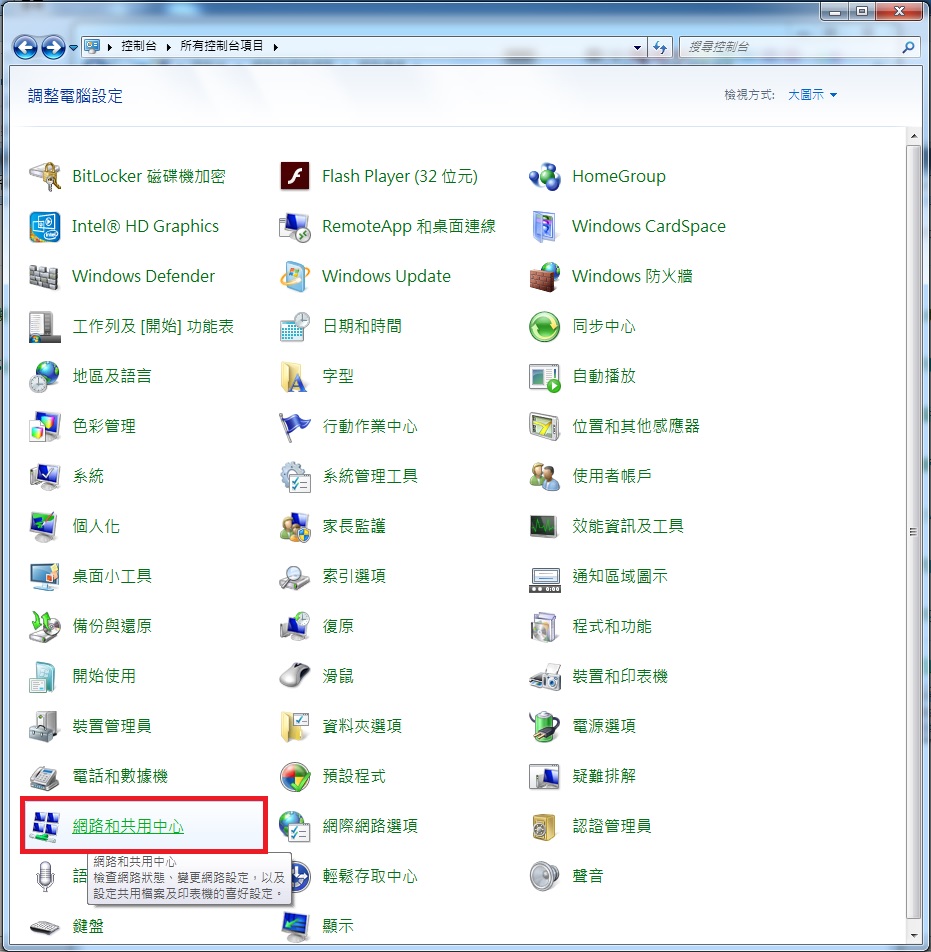Screen dimensions: 931x952
Task: Click the 裝置管理員 icon
Action: coord(45,727)
